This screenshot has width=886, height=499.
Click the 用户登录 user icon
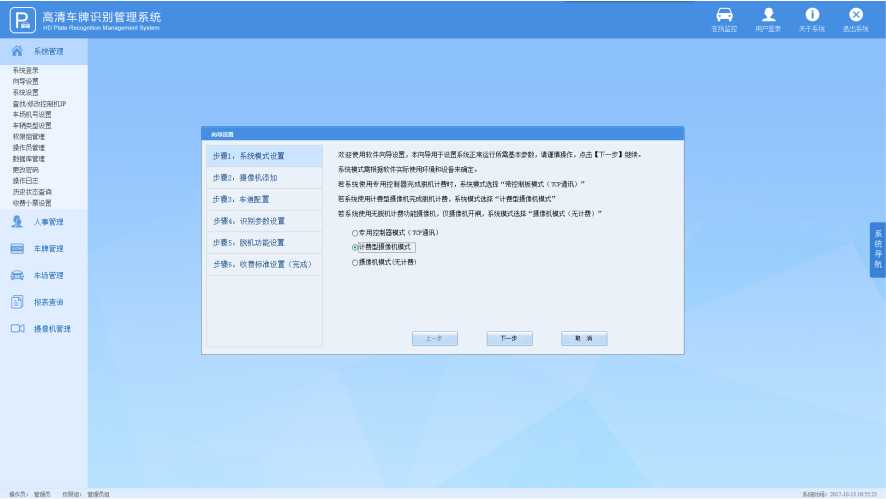(x=768, y=15)
